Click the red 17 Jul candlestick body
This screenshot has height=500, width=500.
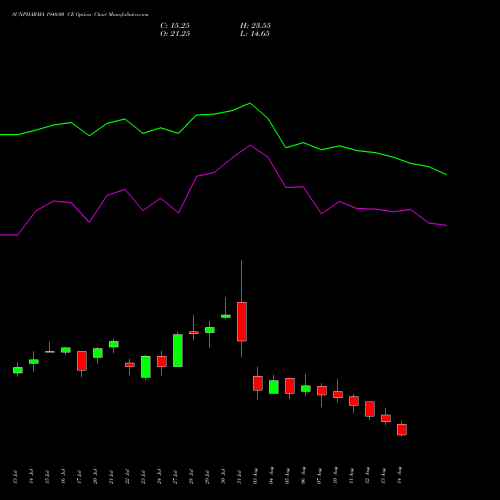(x=82, y=361)
